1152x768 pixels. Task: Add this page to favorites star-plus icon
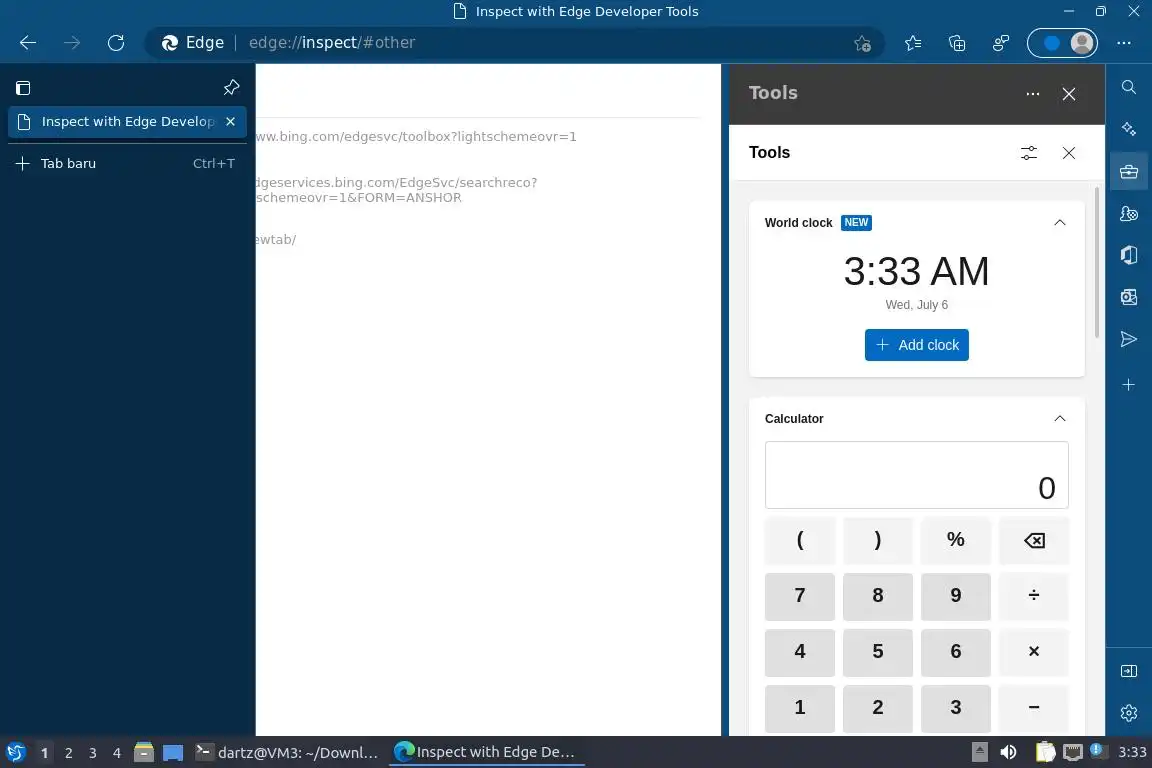[863, 43]
